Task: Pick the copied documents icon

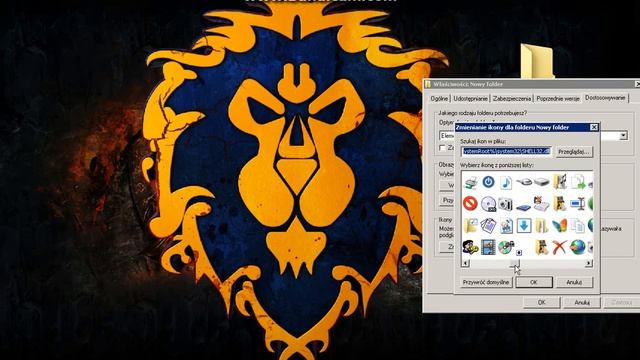Action: pos(578,225)
